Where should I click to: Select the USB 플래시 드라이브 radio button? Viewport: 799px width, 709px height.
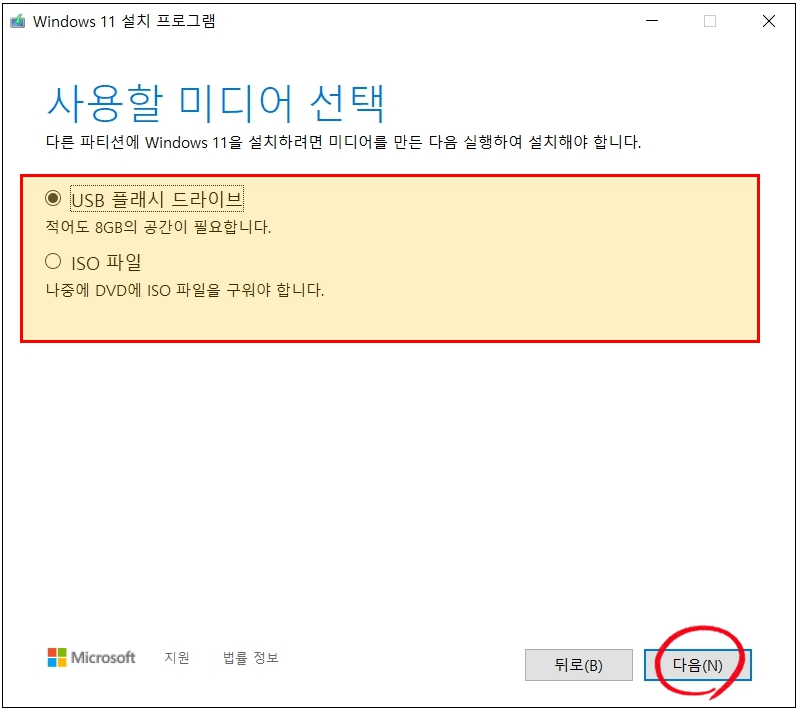point(53,198)
